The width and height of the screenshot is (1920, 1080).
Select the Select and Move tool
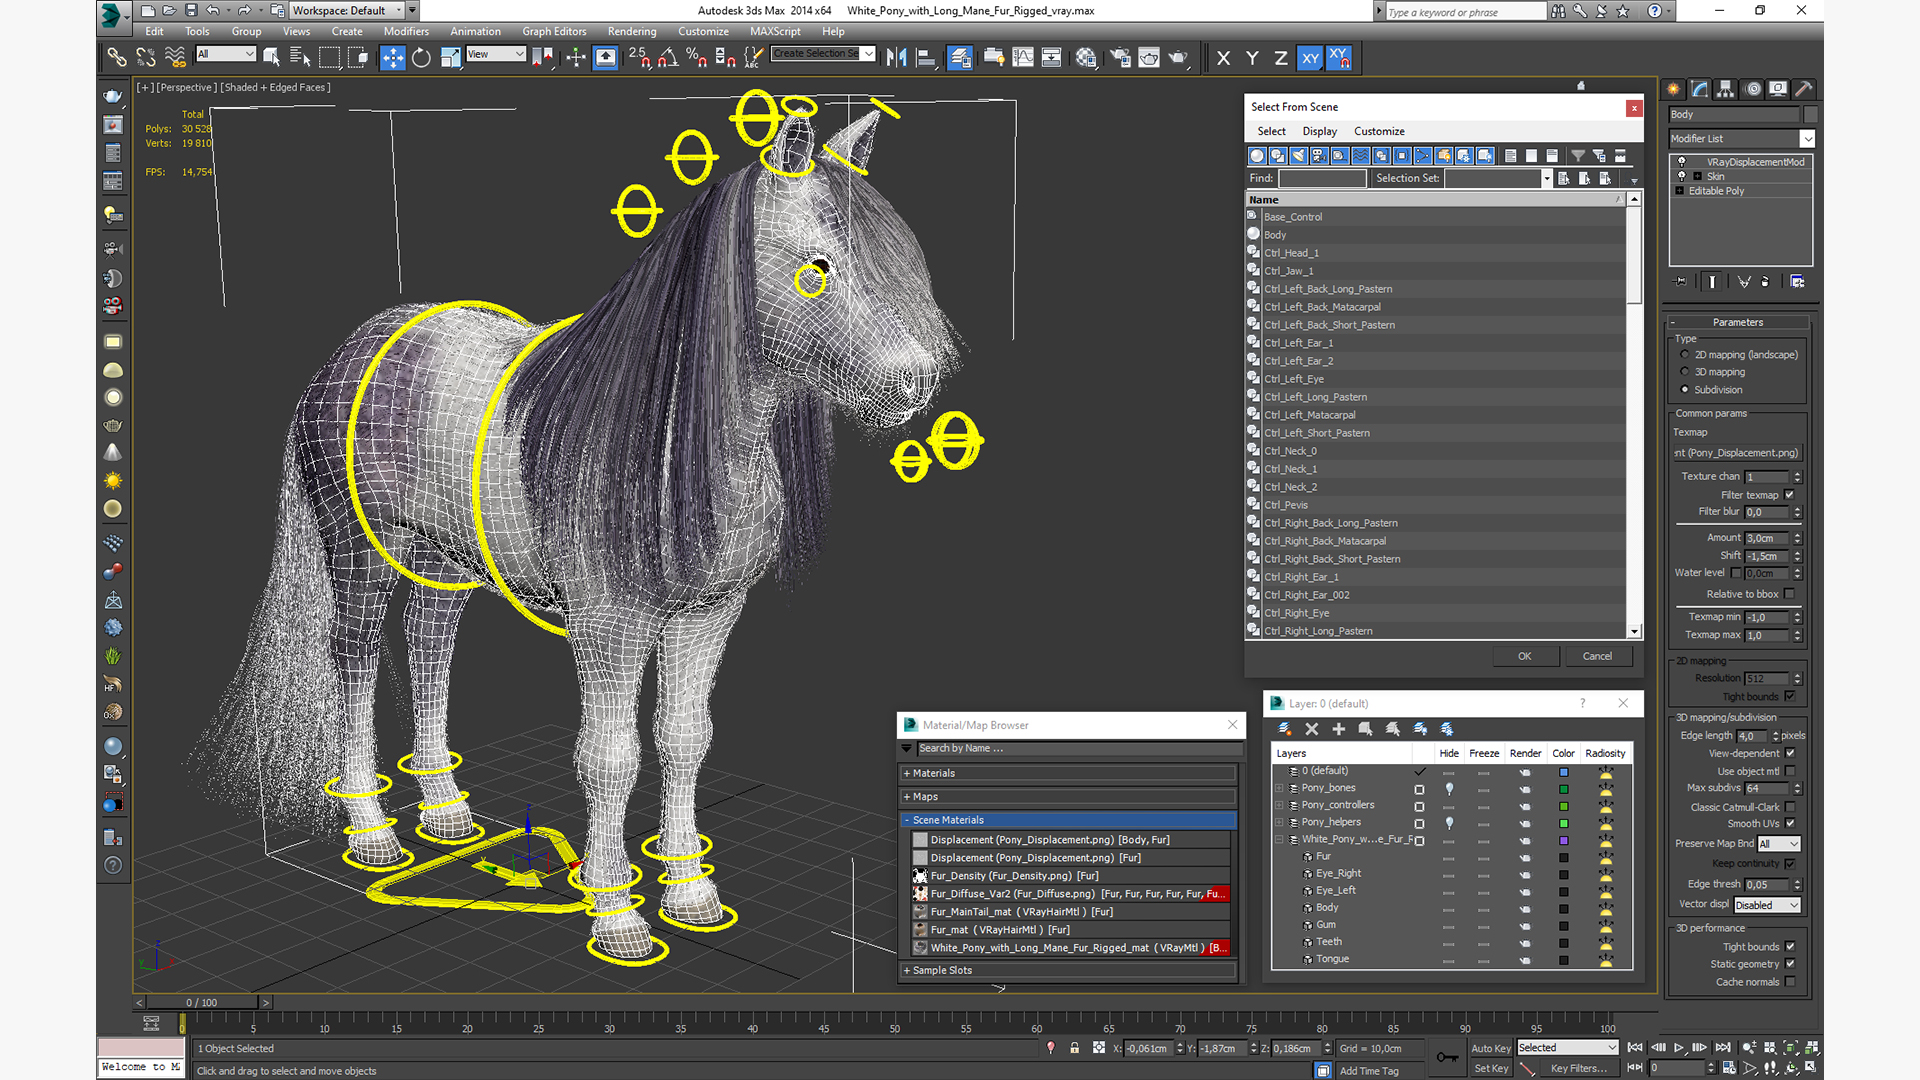coord(392,58)
